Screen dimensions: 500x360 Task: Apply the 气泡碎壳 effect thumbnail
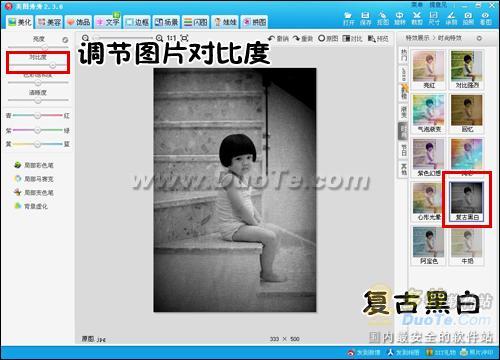click(x=428, y=113)
